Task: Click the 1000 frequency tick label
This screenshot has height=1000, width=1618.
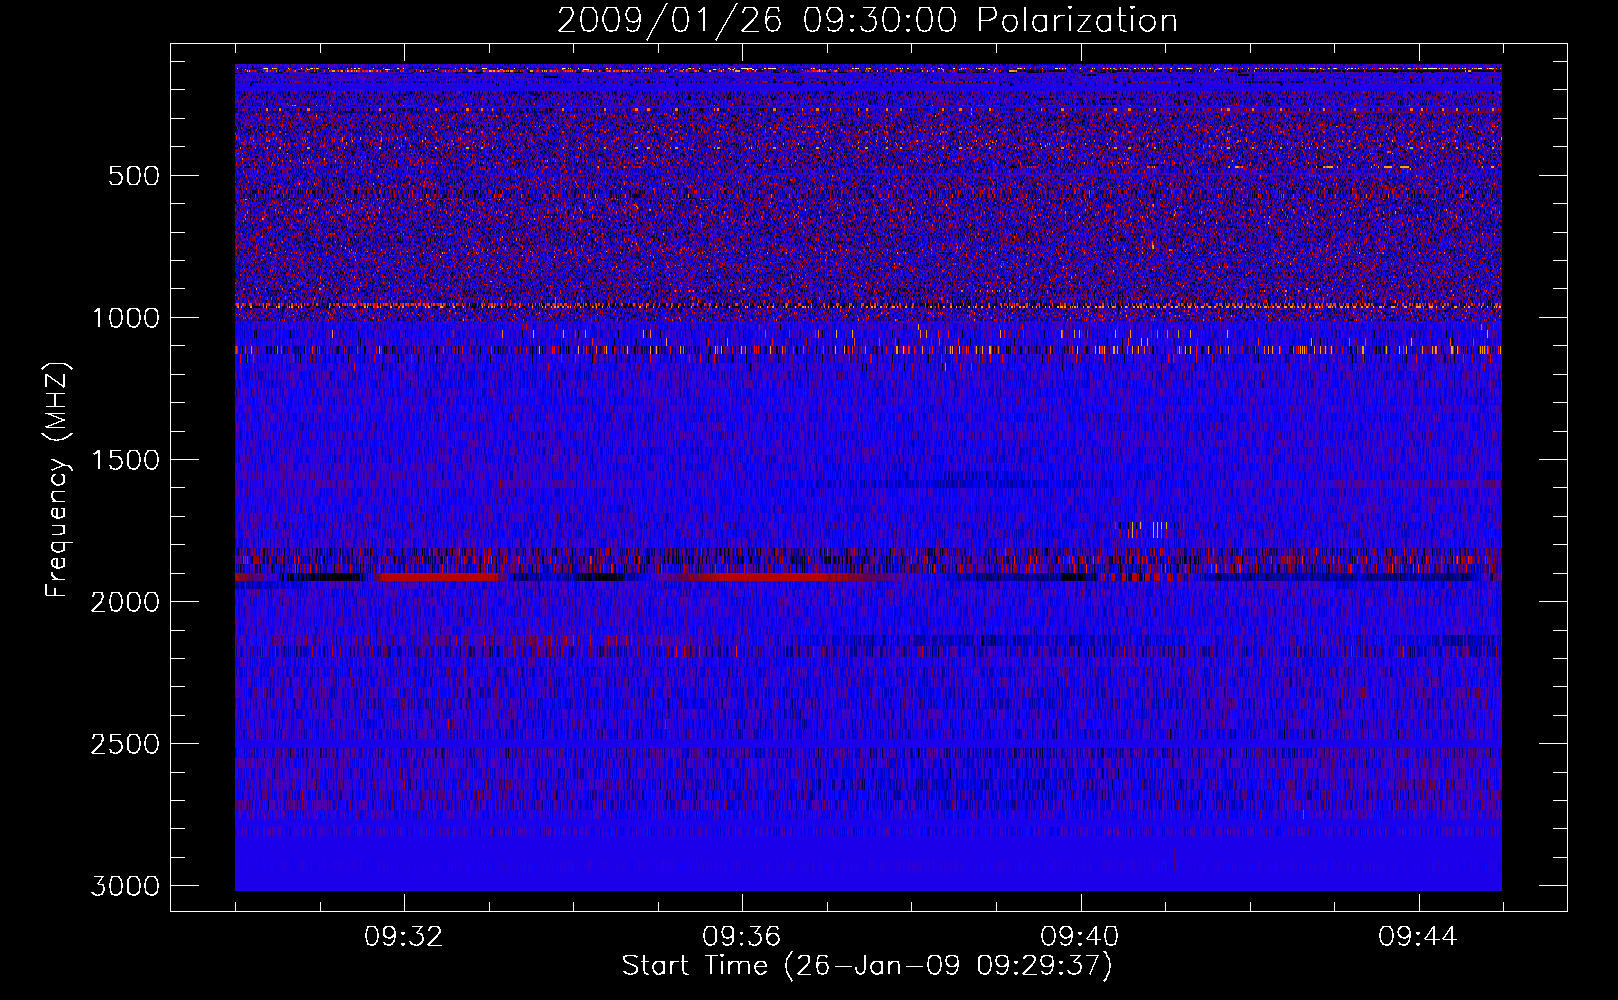Action: pos(125,318)
